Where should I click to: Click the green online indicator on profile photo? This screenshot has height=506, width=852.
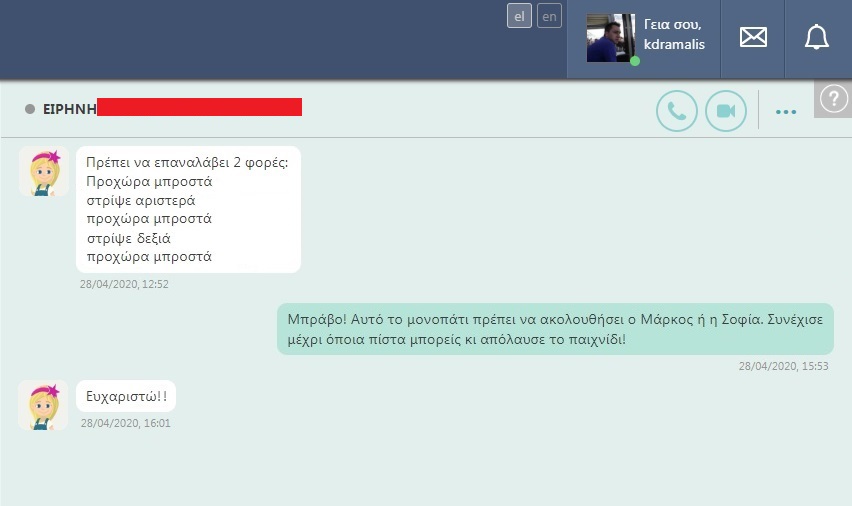pyautogui.click(x=635, y=61)
